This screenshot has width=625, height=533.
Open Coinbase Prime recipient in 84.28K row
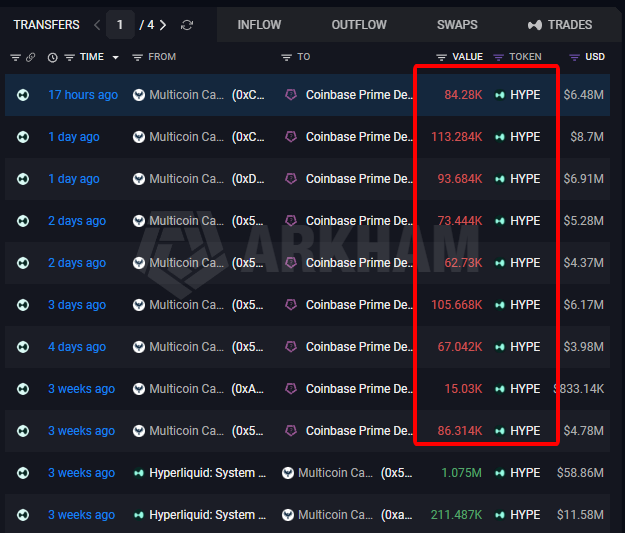pos(359,95)
